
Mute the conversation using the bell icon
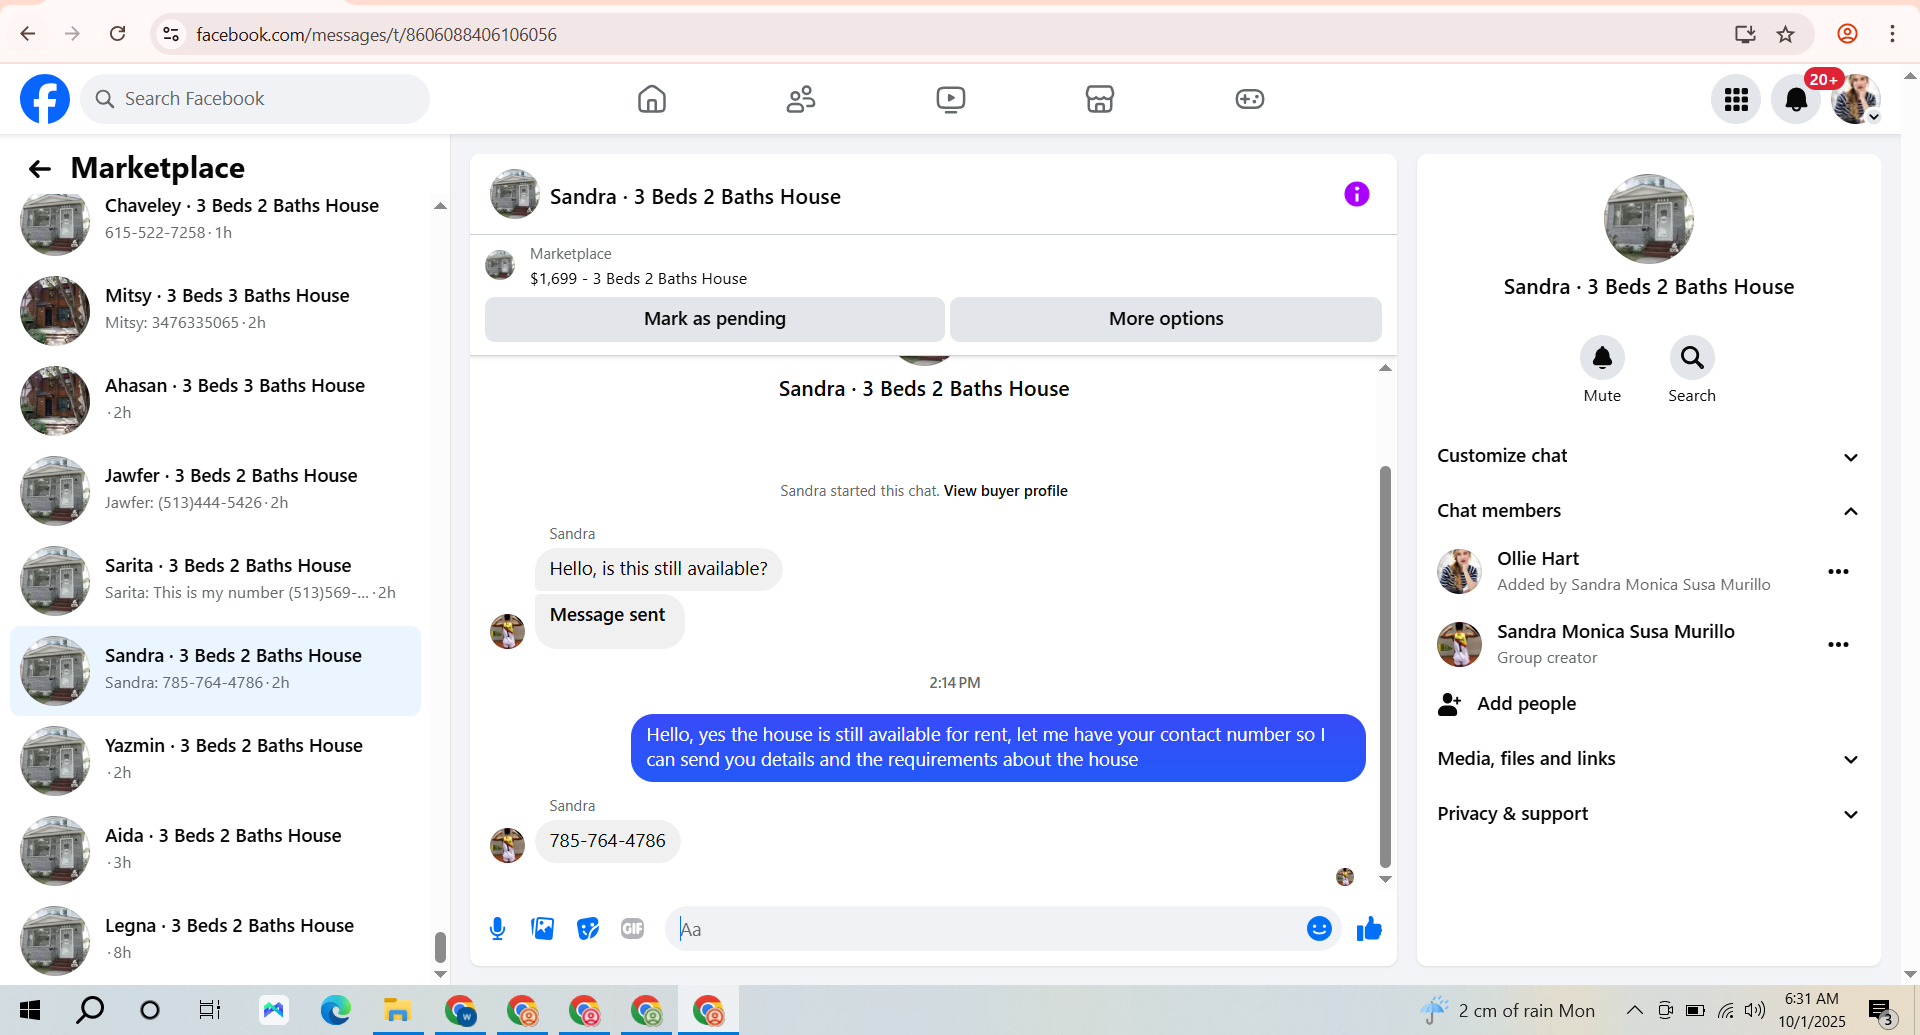pos(1602,358)
